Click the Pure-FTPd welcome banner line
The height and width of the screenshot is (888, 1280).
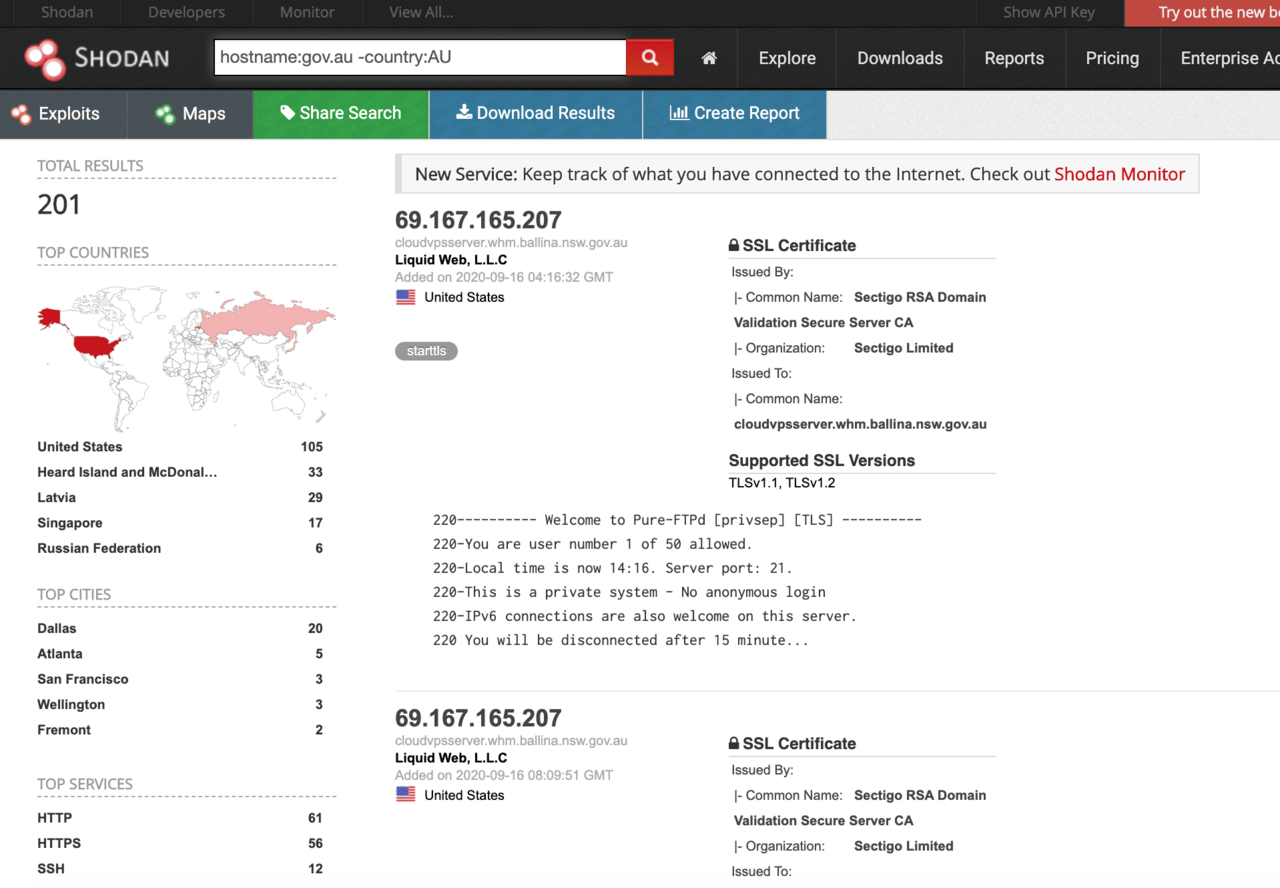point(677,520)
